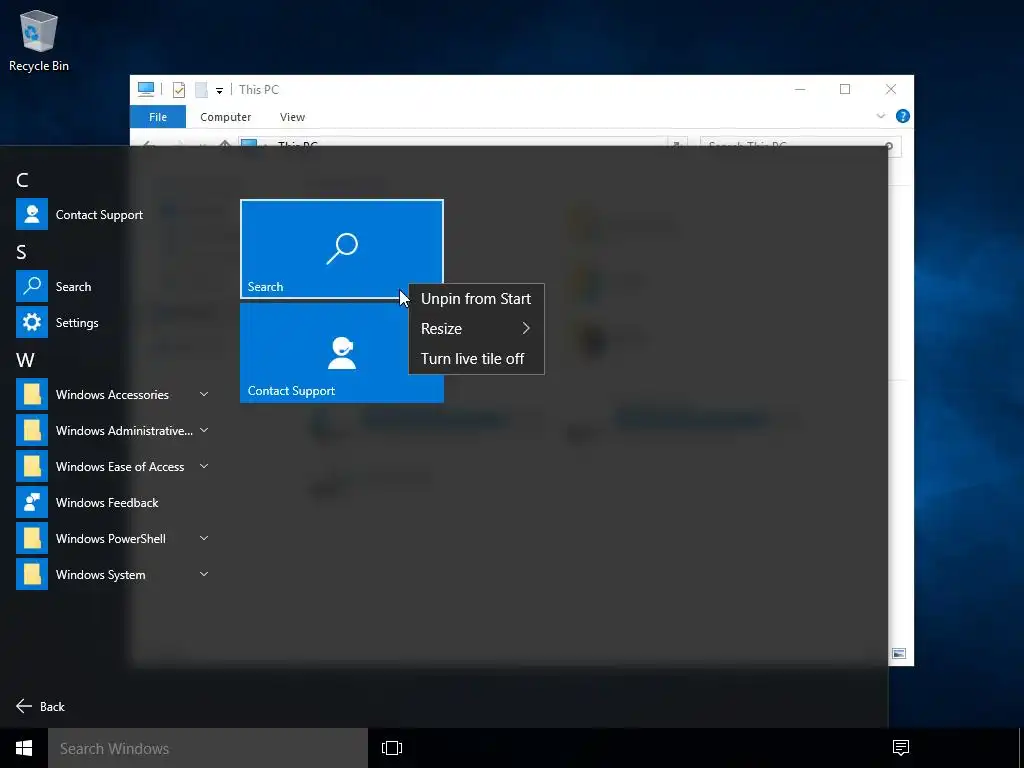Select Turn live tile off

click(476, 359)
